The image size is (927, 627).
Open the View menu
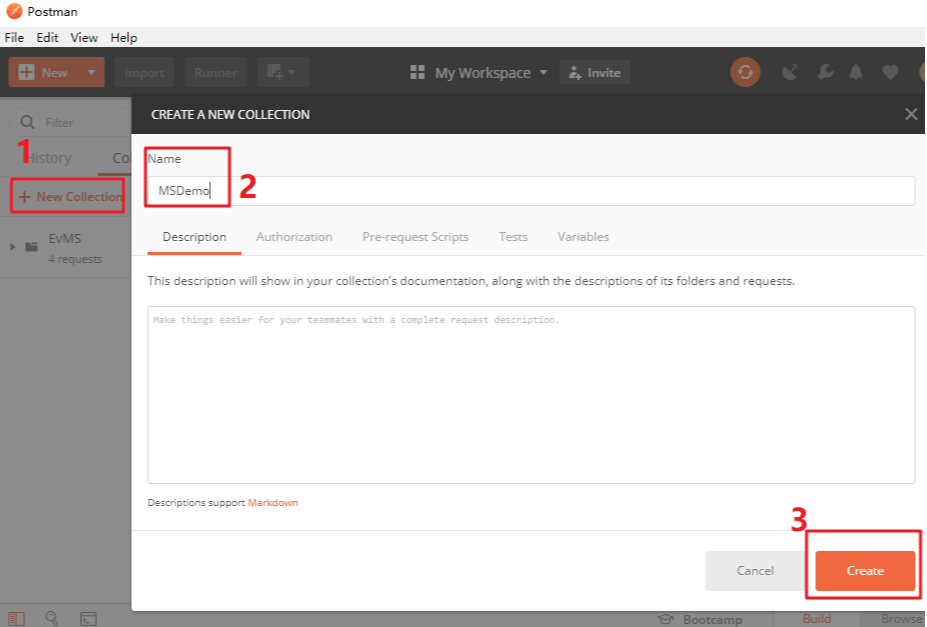[x=84, y=37]
